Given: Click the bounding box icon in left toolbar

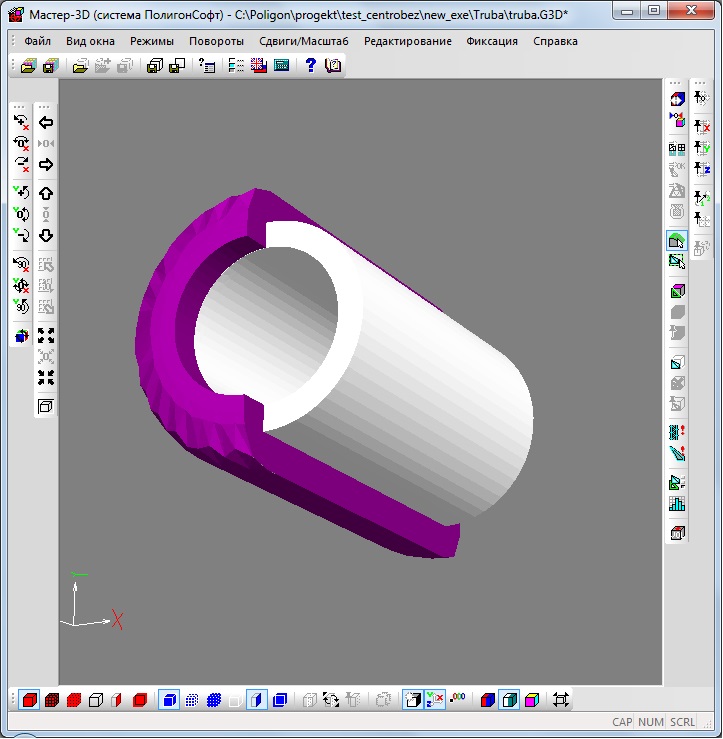Looking at the screenshot, I should click(x=46, y=406).
